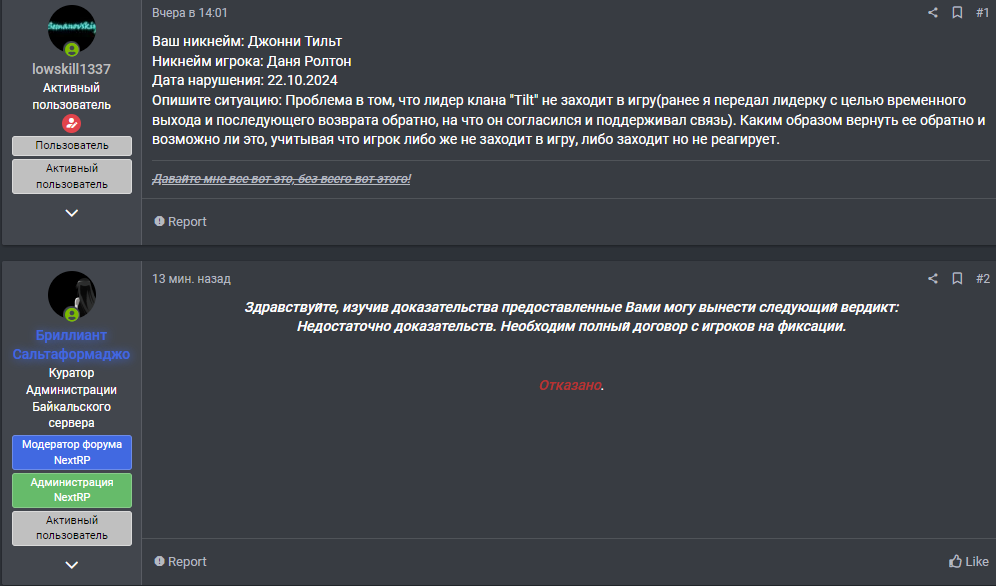Open permalink #1 of the first post

click(982, 13)
